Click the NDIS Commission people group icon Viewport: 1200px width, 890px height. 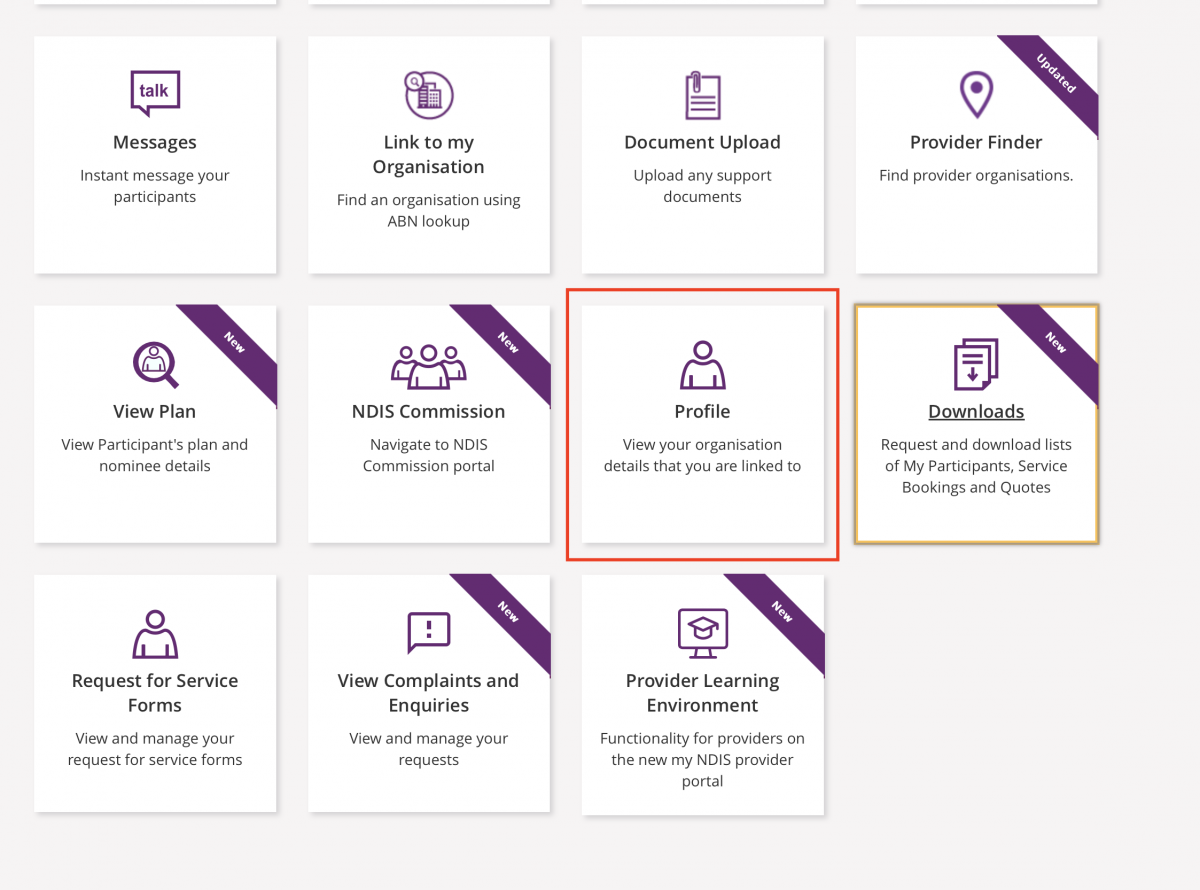coord(428,366)
